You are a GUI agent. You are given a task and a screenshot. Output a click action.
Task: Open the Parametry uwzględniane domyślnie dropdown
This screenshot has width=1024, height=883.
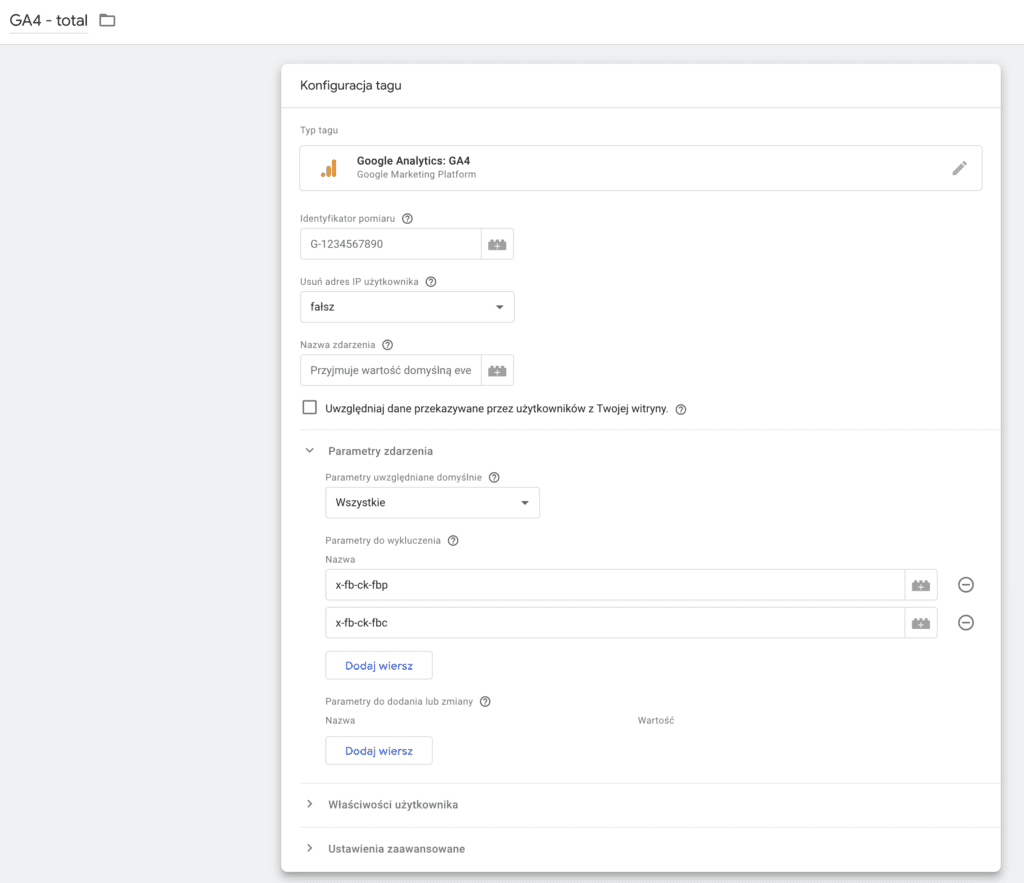click(432, 503)
